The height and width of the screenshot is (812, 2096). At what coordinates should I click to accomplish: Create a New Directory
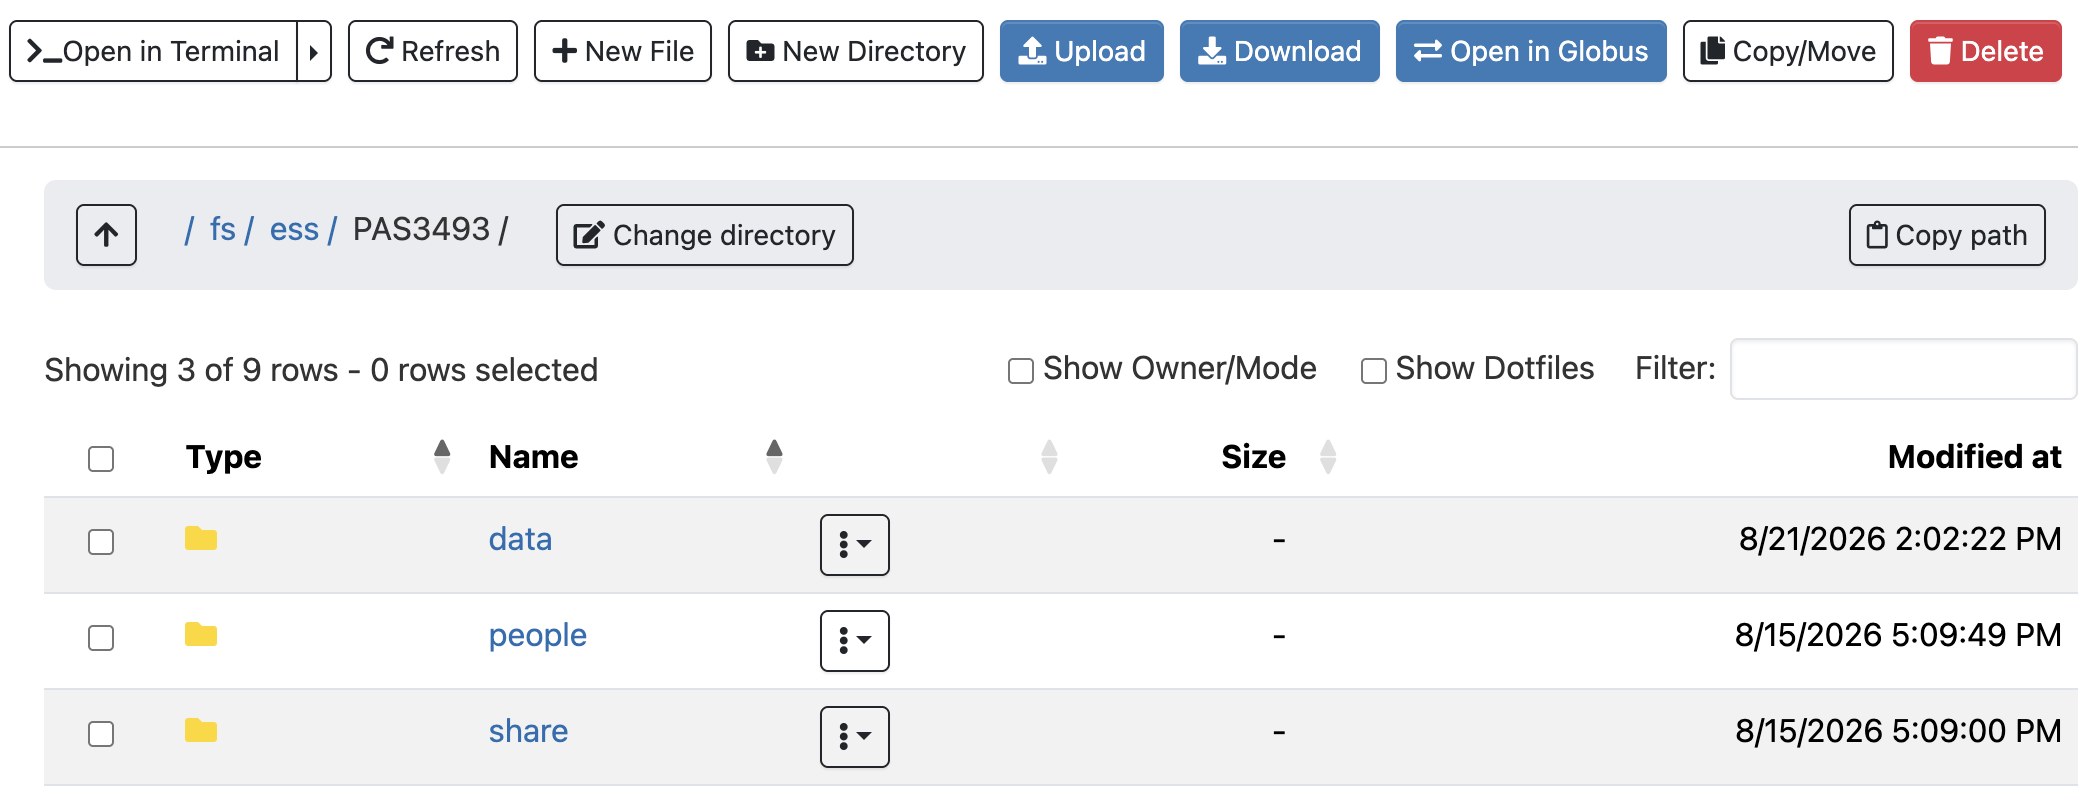pyautogui.click(x=856, y=51)
